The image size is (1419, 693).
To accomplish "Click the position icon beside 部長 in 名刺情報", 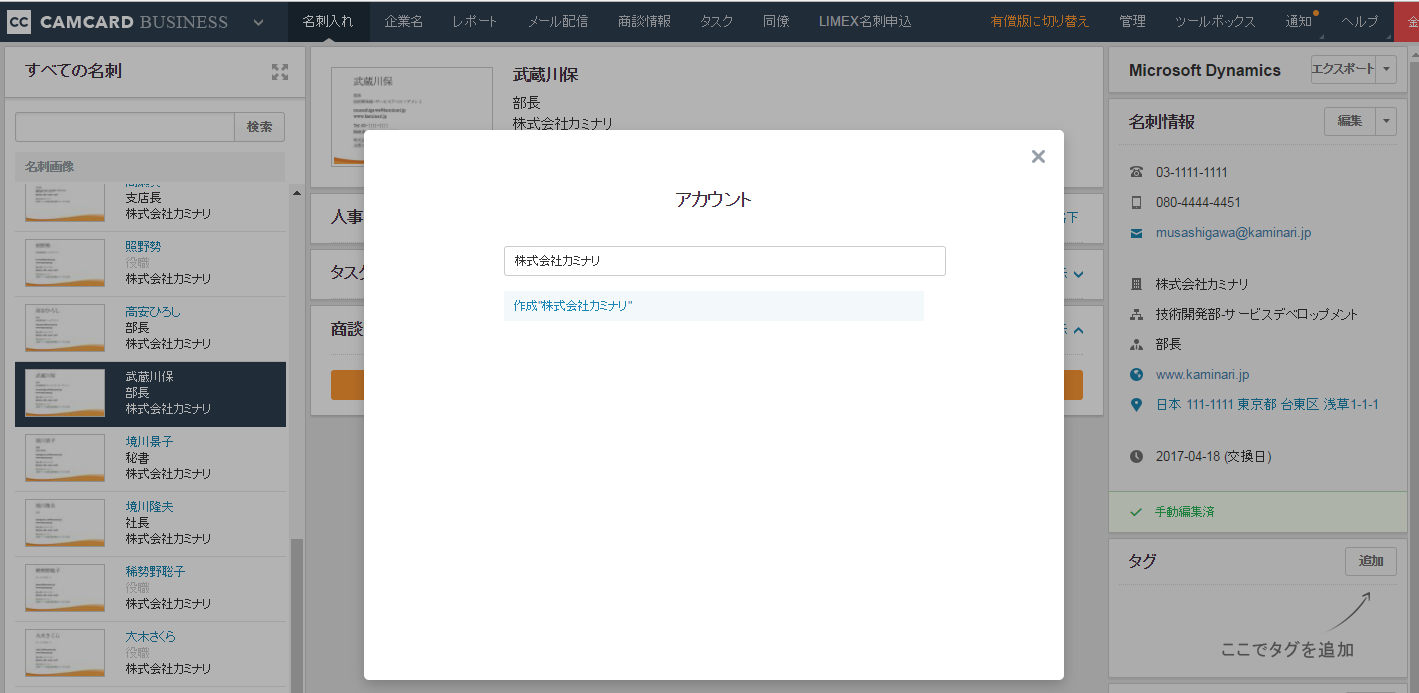I will point(1136,344).
